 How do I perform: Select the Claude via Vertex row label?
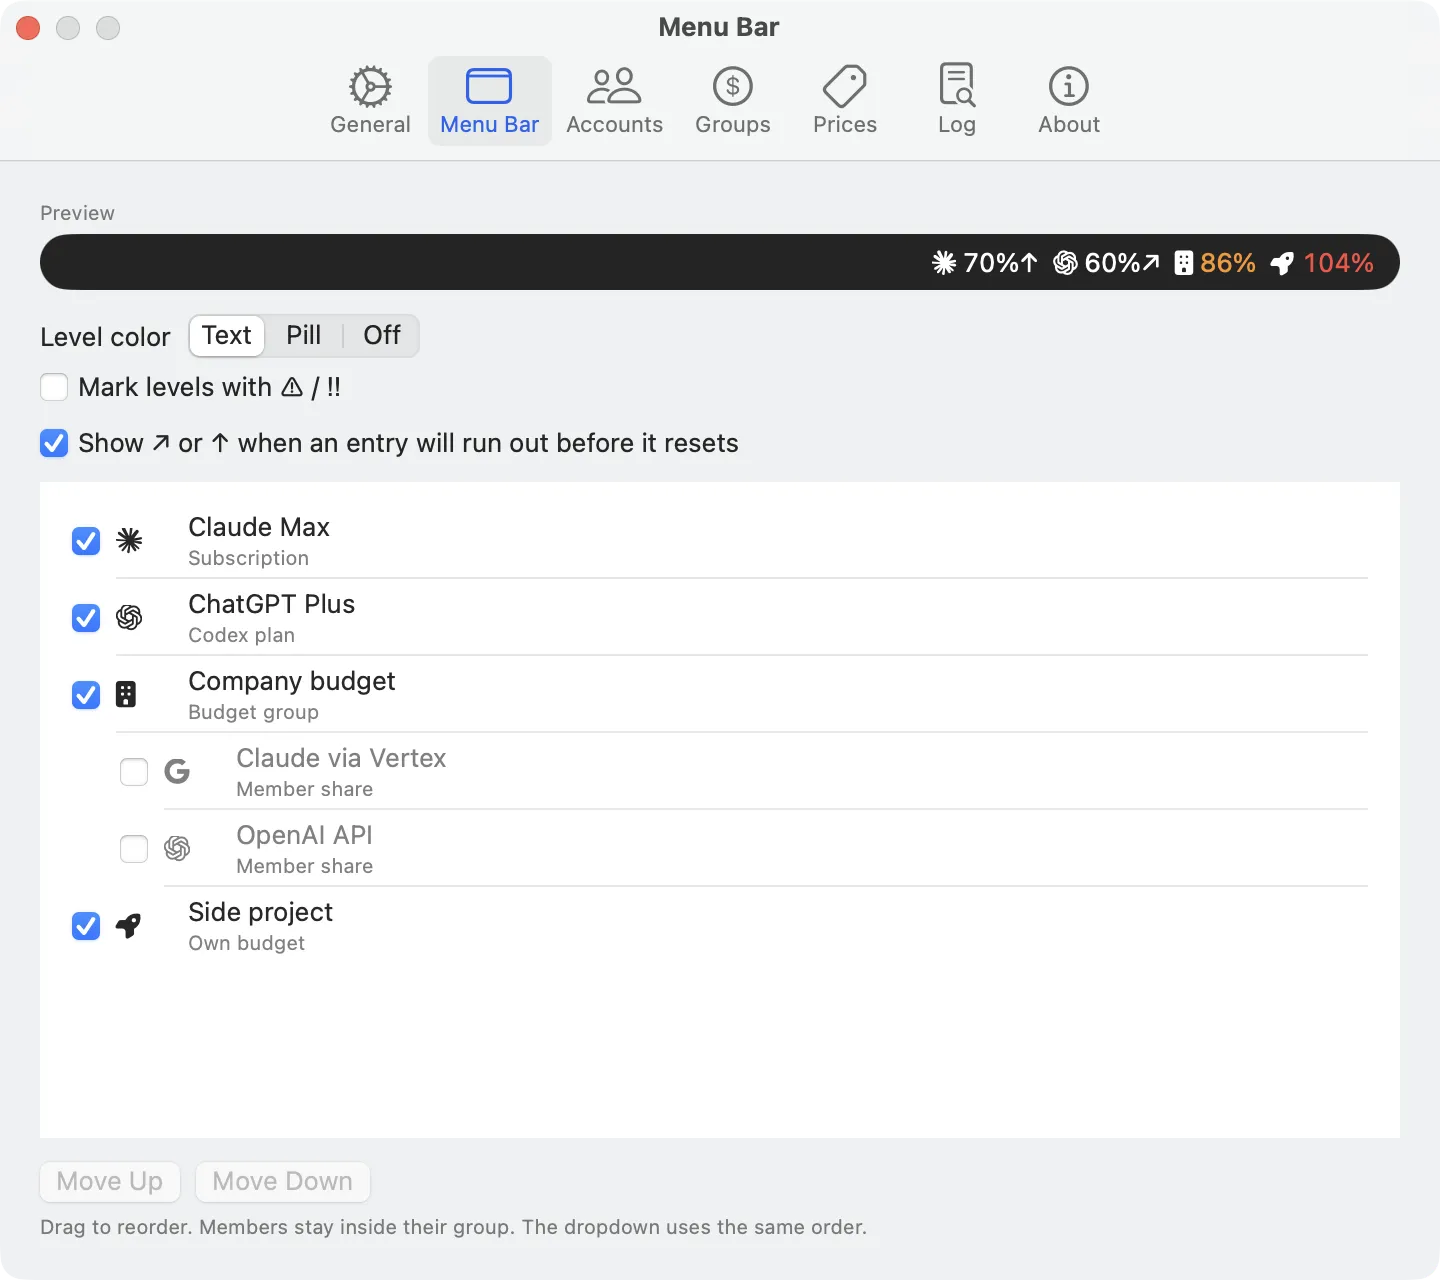(341, 758)
